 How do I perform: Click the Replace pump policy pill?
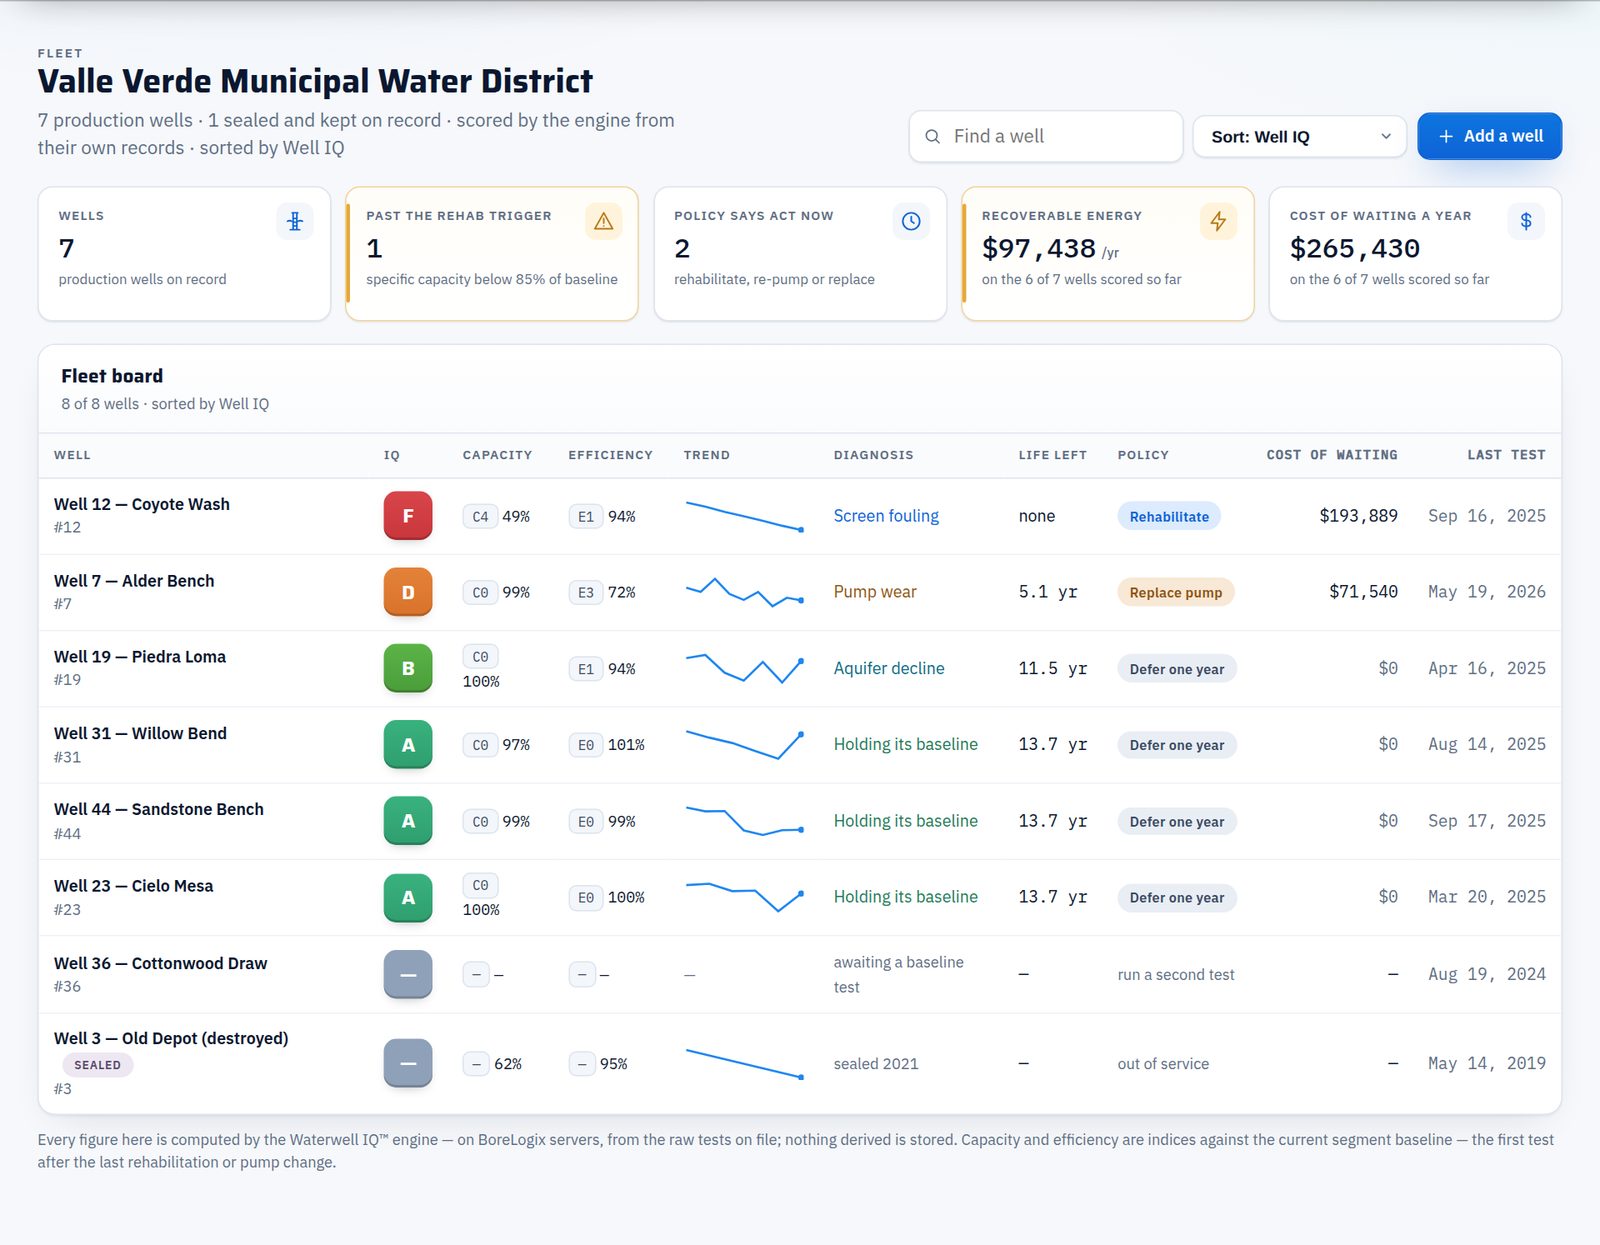click(1176, 592)
